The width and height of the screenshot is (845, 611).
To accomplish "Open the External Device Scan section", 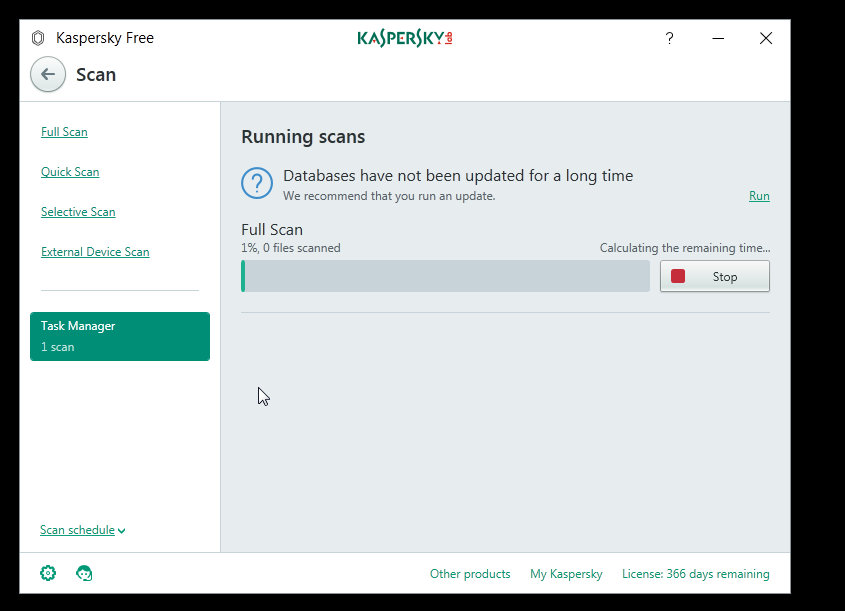I will tap(95, 252).
